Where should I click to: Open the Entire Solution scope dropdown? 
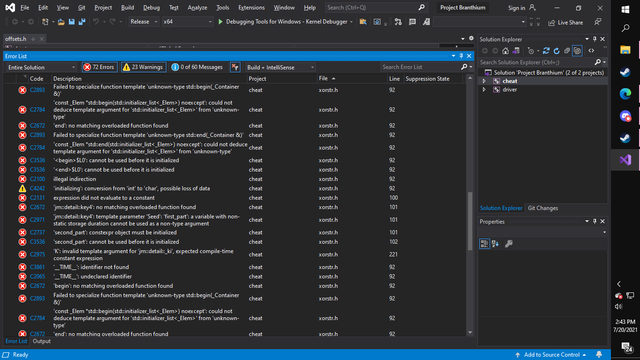click(41, 67)
